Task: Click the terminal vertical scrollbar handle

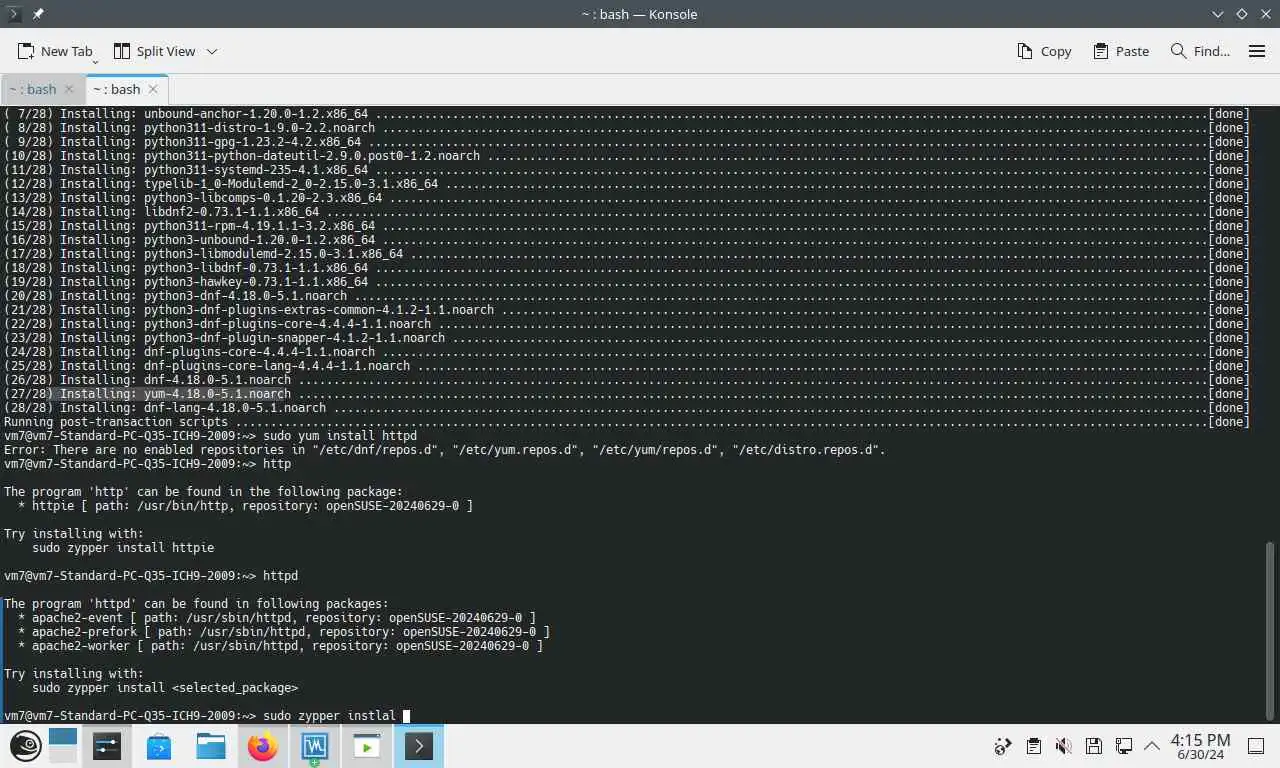Action: coord(1271,629)
